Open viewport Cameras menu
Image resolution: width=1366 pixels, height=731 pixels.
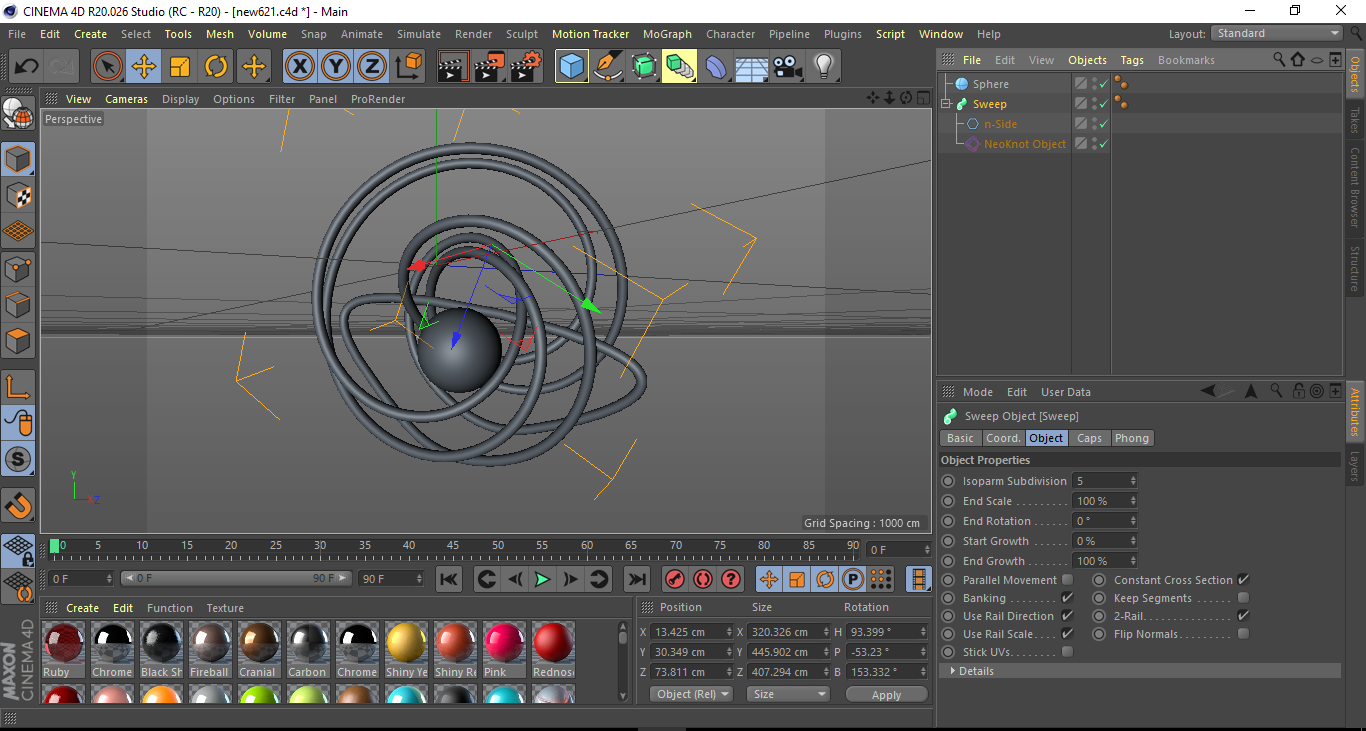pyautogui.click(x=126, y=99)
